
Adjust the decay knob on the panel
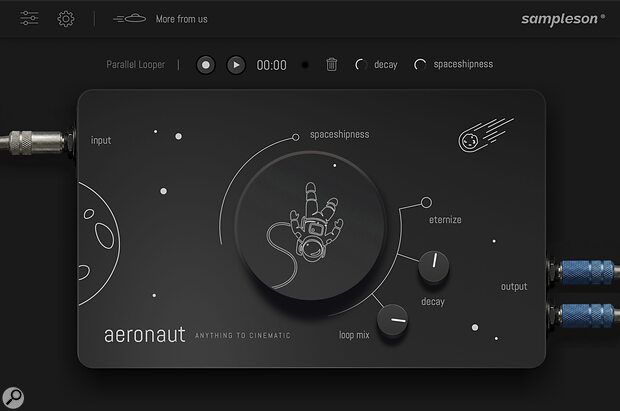tap(433, 266)
